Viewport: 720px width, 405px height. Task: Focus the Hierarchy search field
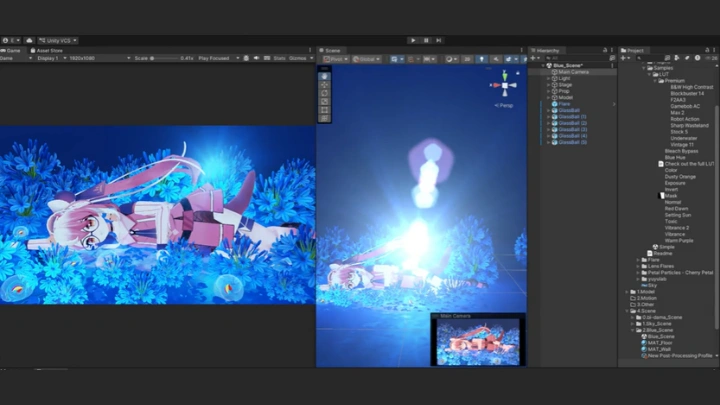[575, 58]
